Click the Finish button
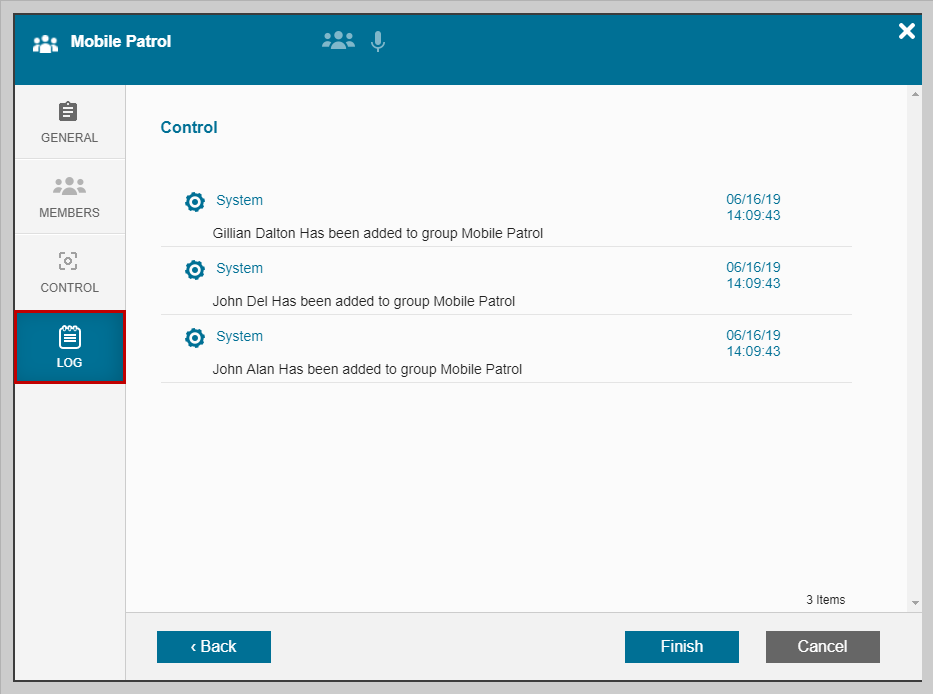The width and height of the screenshot is (933, 694). pos(682,646)
